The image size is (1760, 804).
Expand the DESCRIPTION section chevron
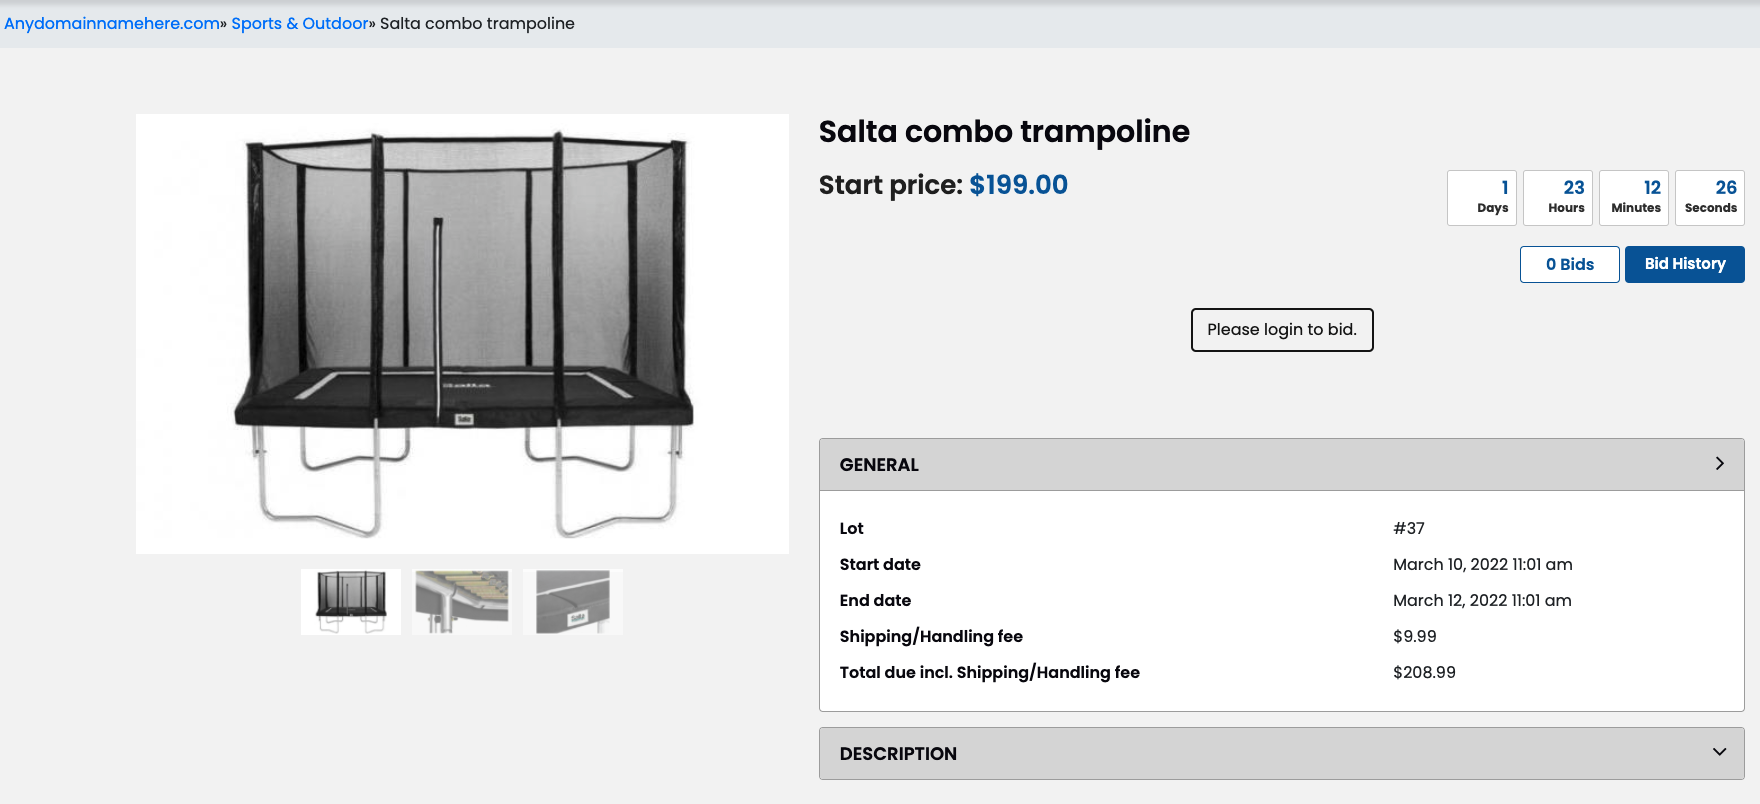[1720, 753]
